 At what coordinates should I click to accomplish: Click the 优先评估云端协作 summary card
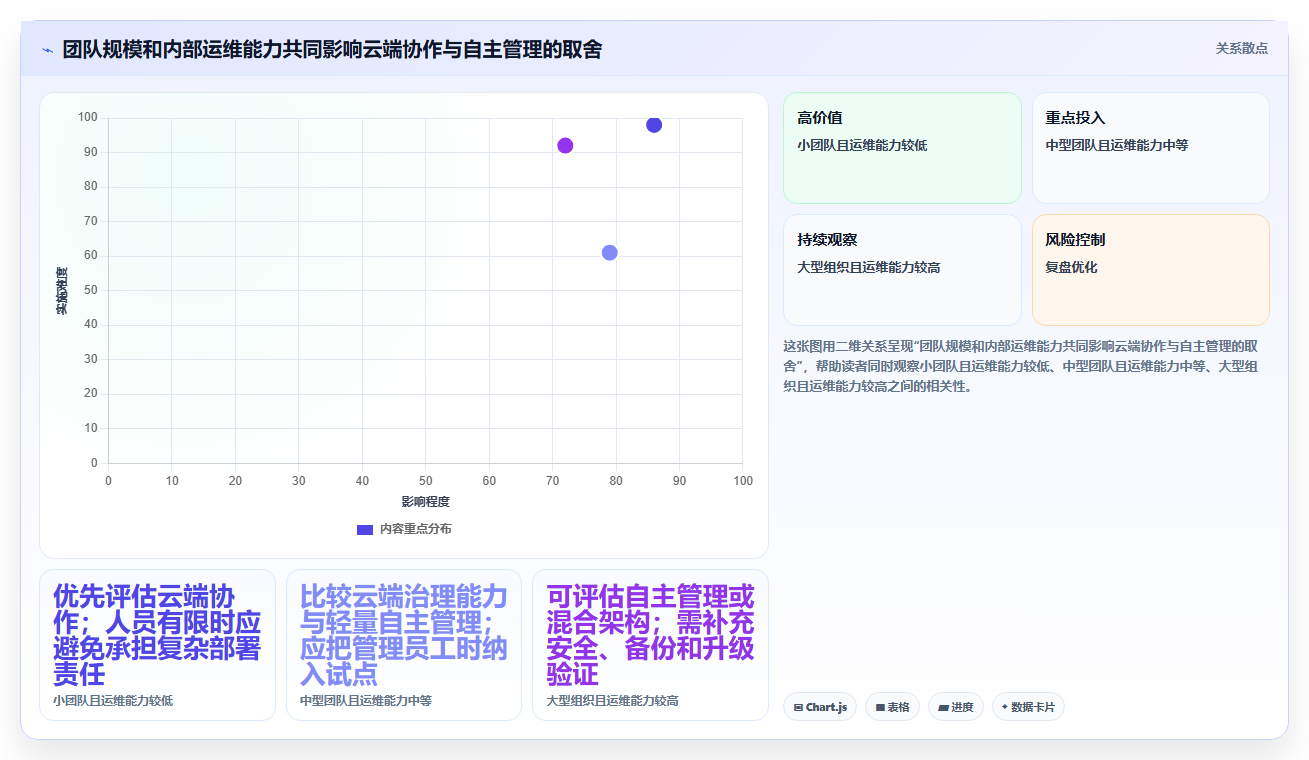tap(157, 645)
